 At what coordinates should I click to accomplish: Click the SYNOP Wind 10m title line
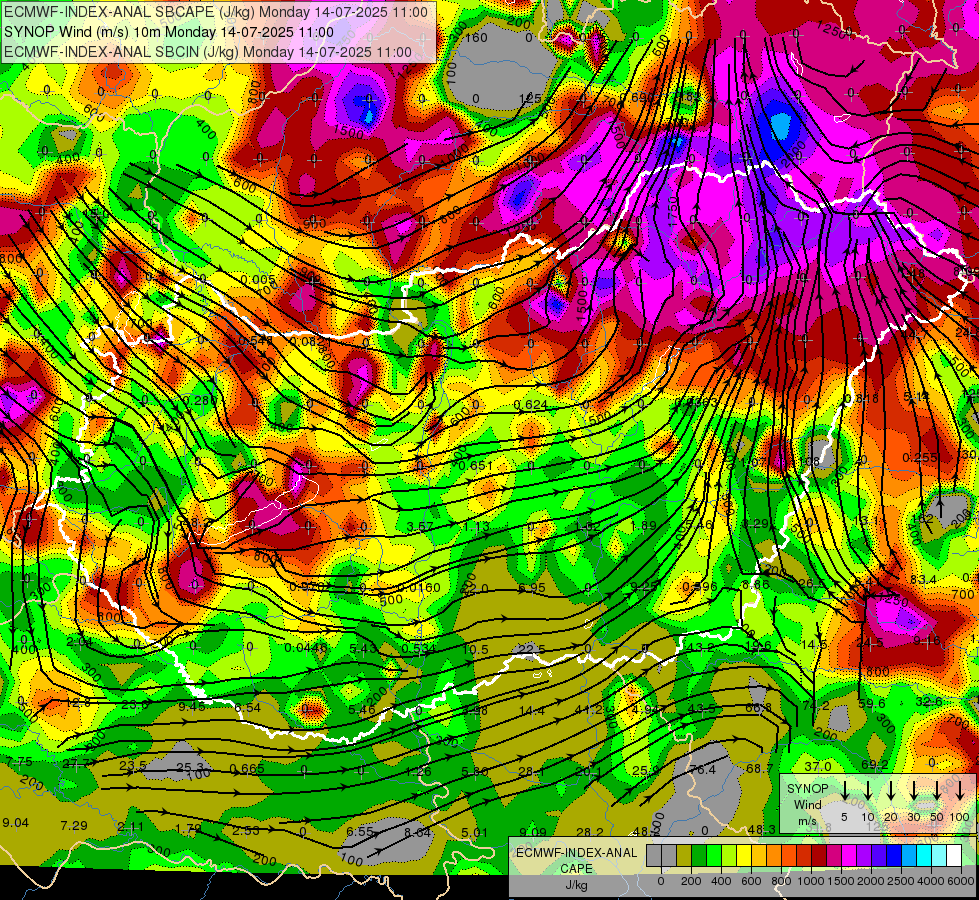(169, 32)
